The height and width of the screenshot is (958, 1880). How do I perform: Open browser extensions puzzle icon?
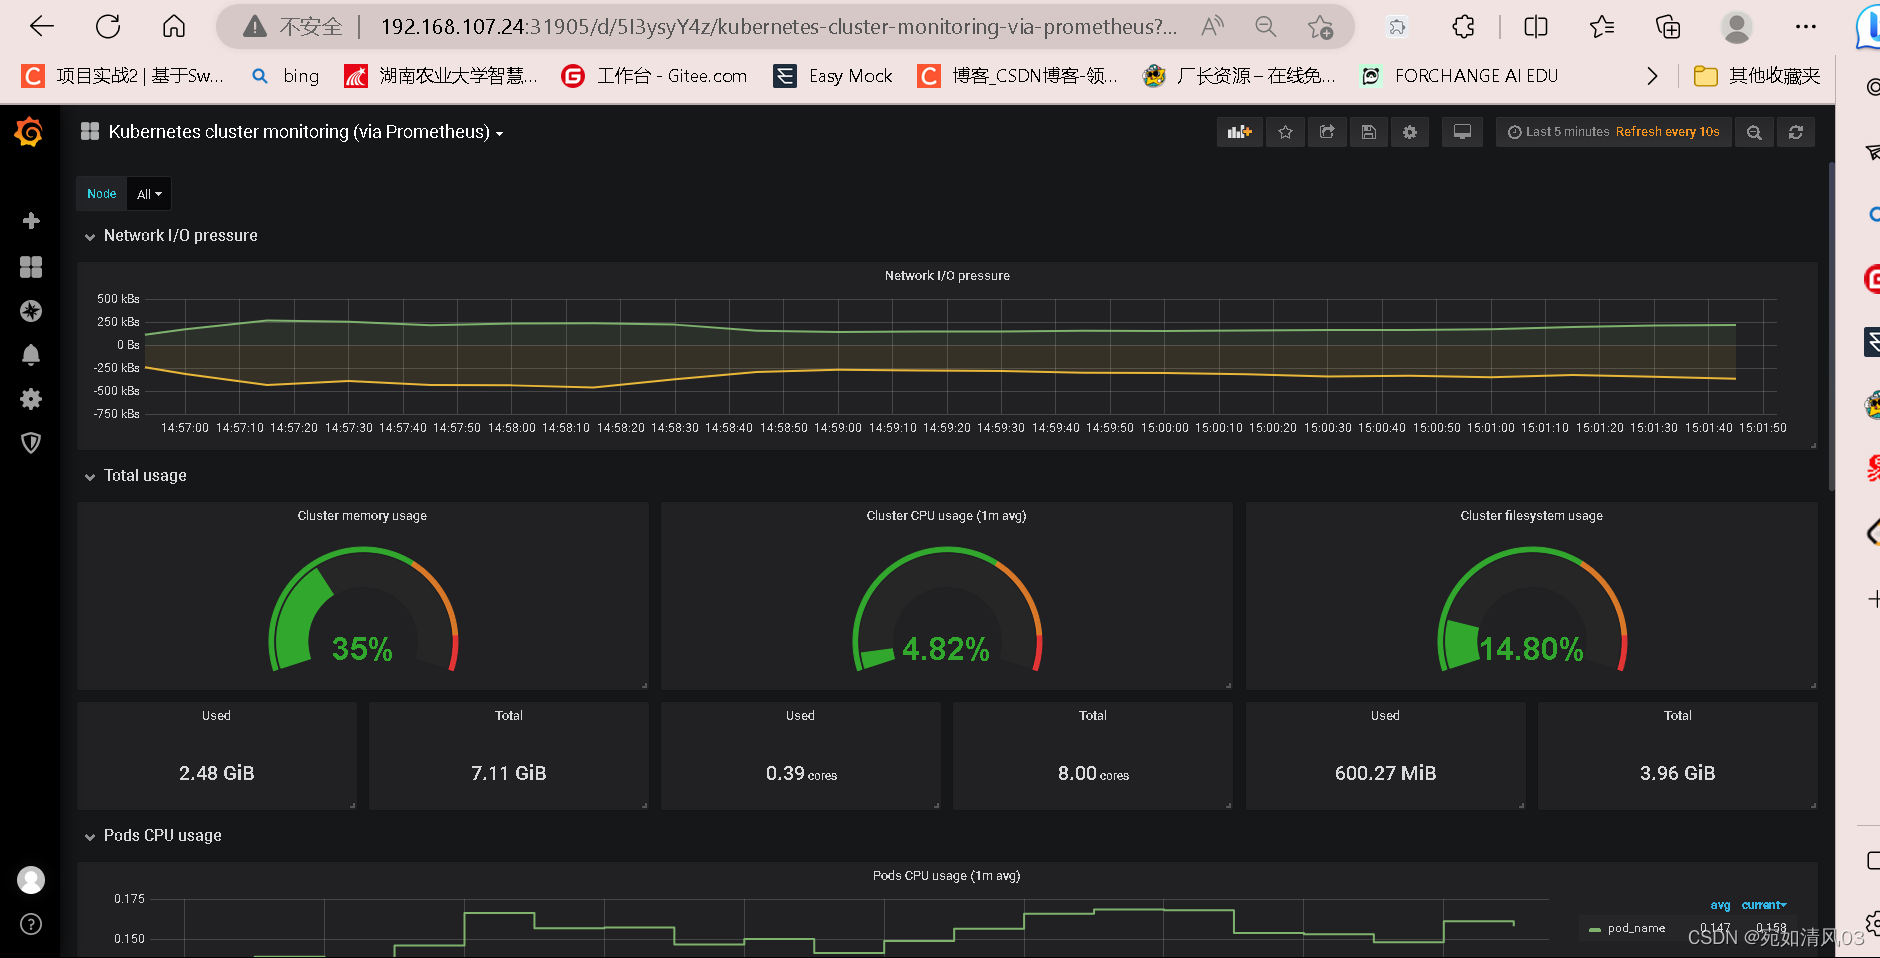tap(1463, 27)
